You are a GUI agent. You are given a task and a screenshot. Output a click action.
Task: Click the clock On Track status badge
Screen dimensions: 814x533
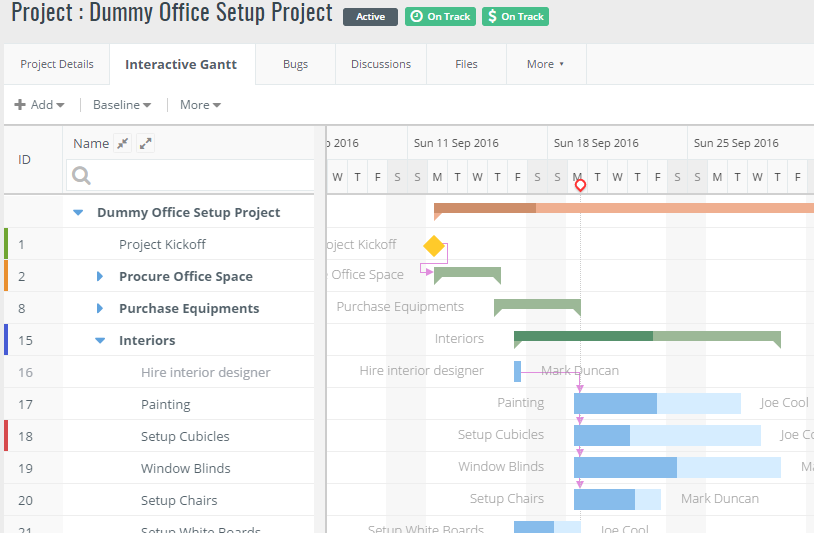tap(440, 17)
